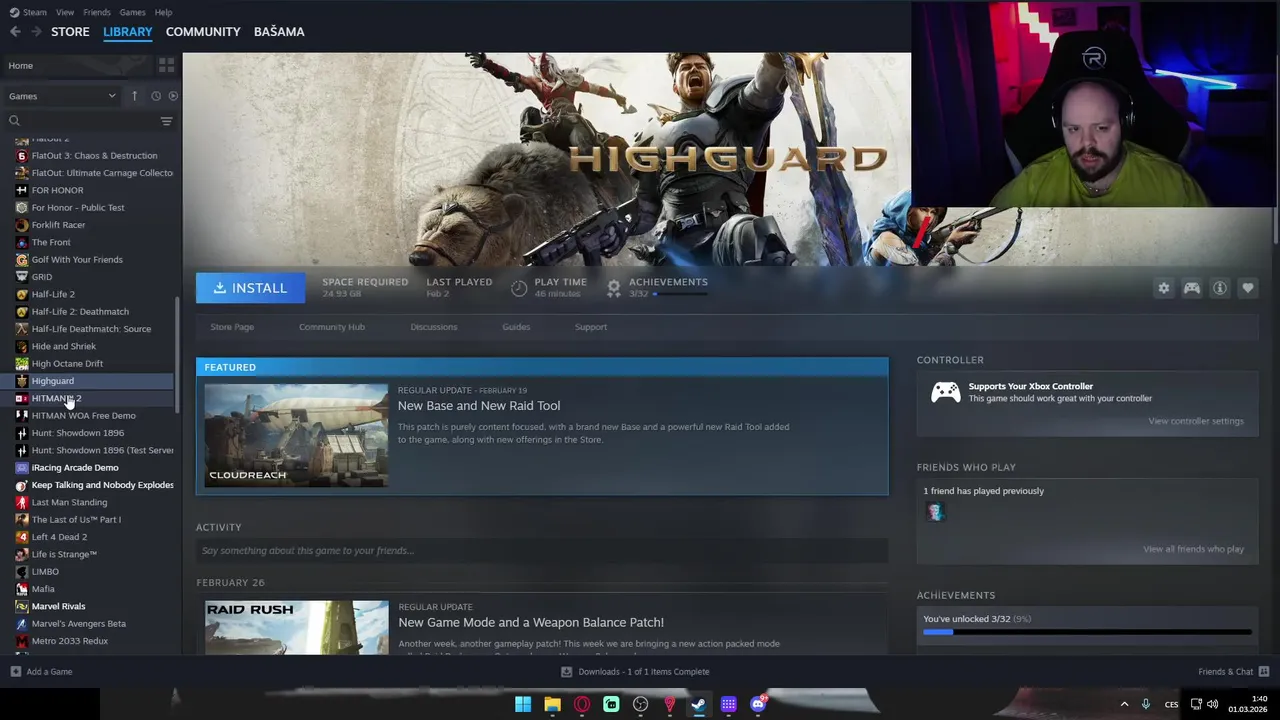Click the friend avatar under Friends Who Play
This screenshot has height=720, width=1280.
(x=935, y=512)
